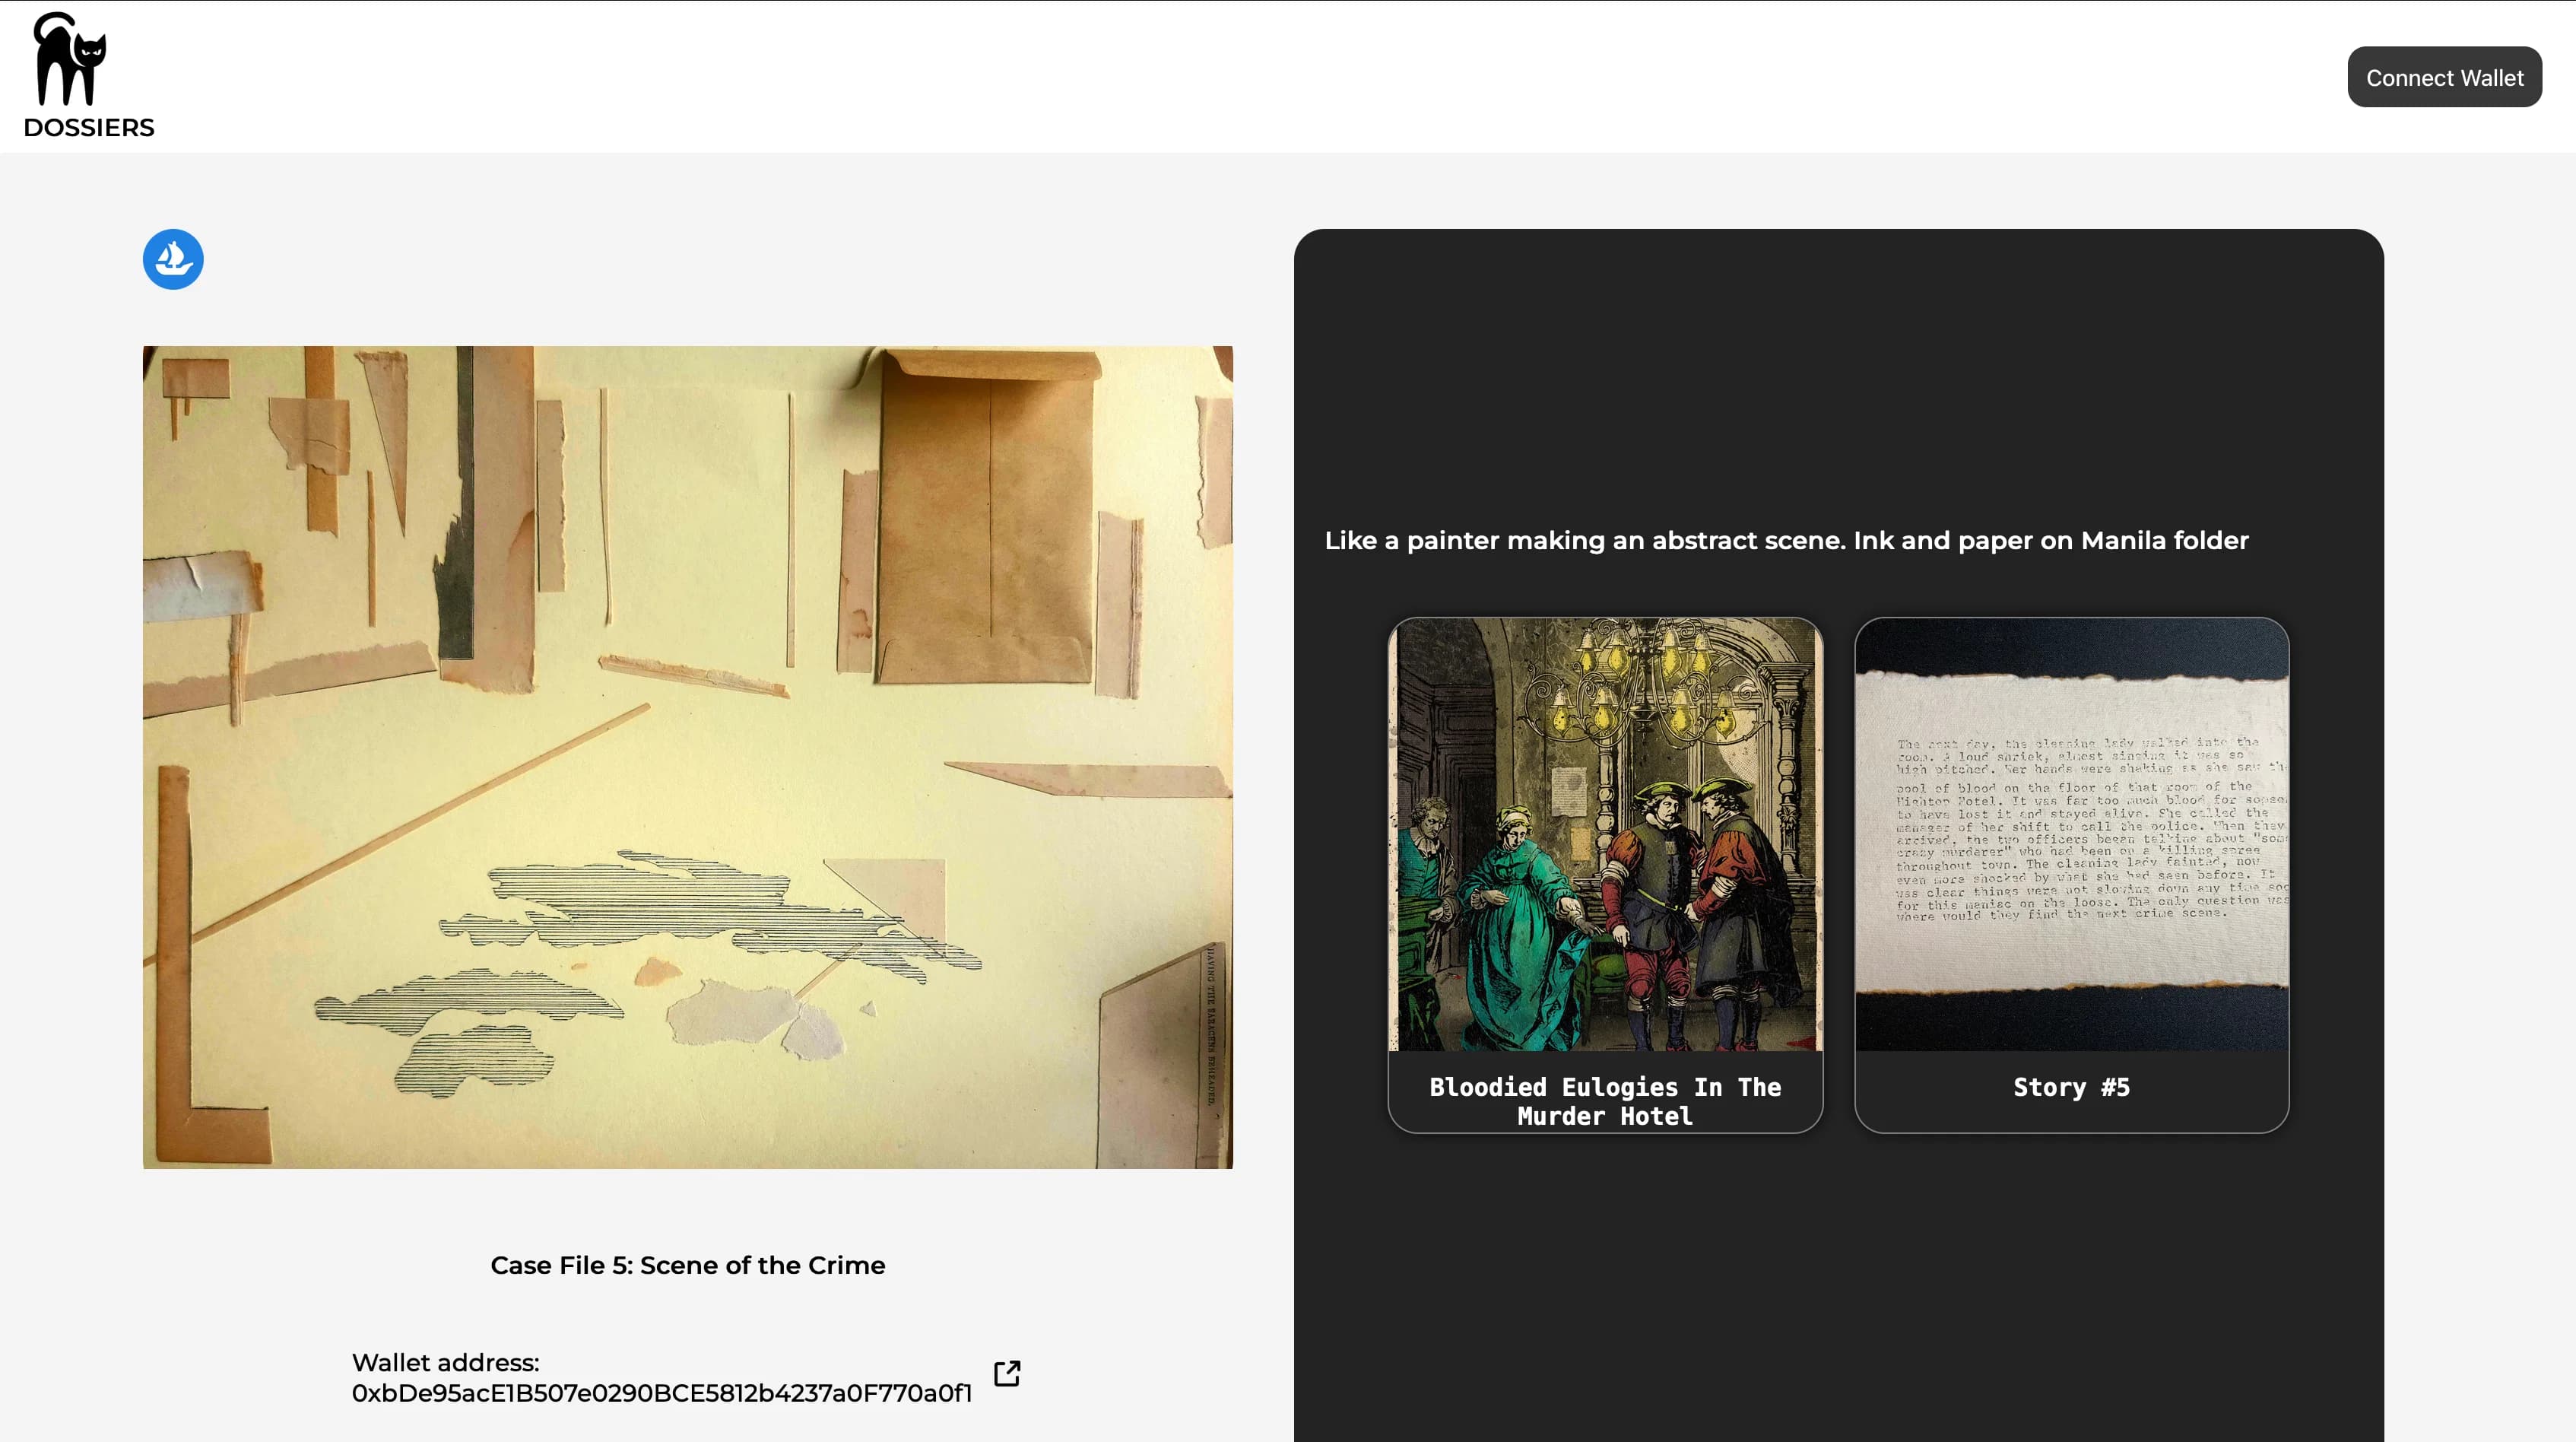Click the 'Story #5' card caption
The image size is (2576, 1442).
point(2071,1087)
